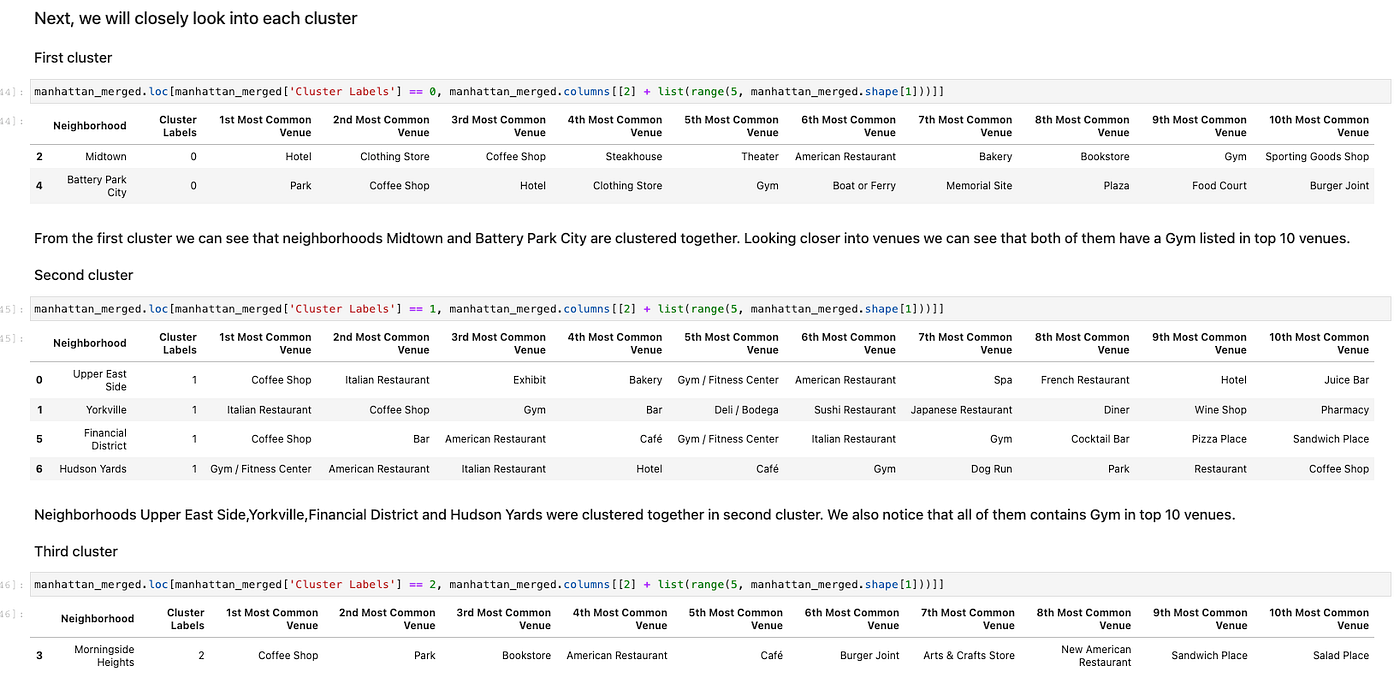Click the Restaurant cell in Hudson Yards 9th column
The height and width of the screenshot is (697, 1400).
1220,469
